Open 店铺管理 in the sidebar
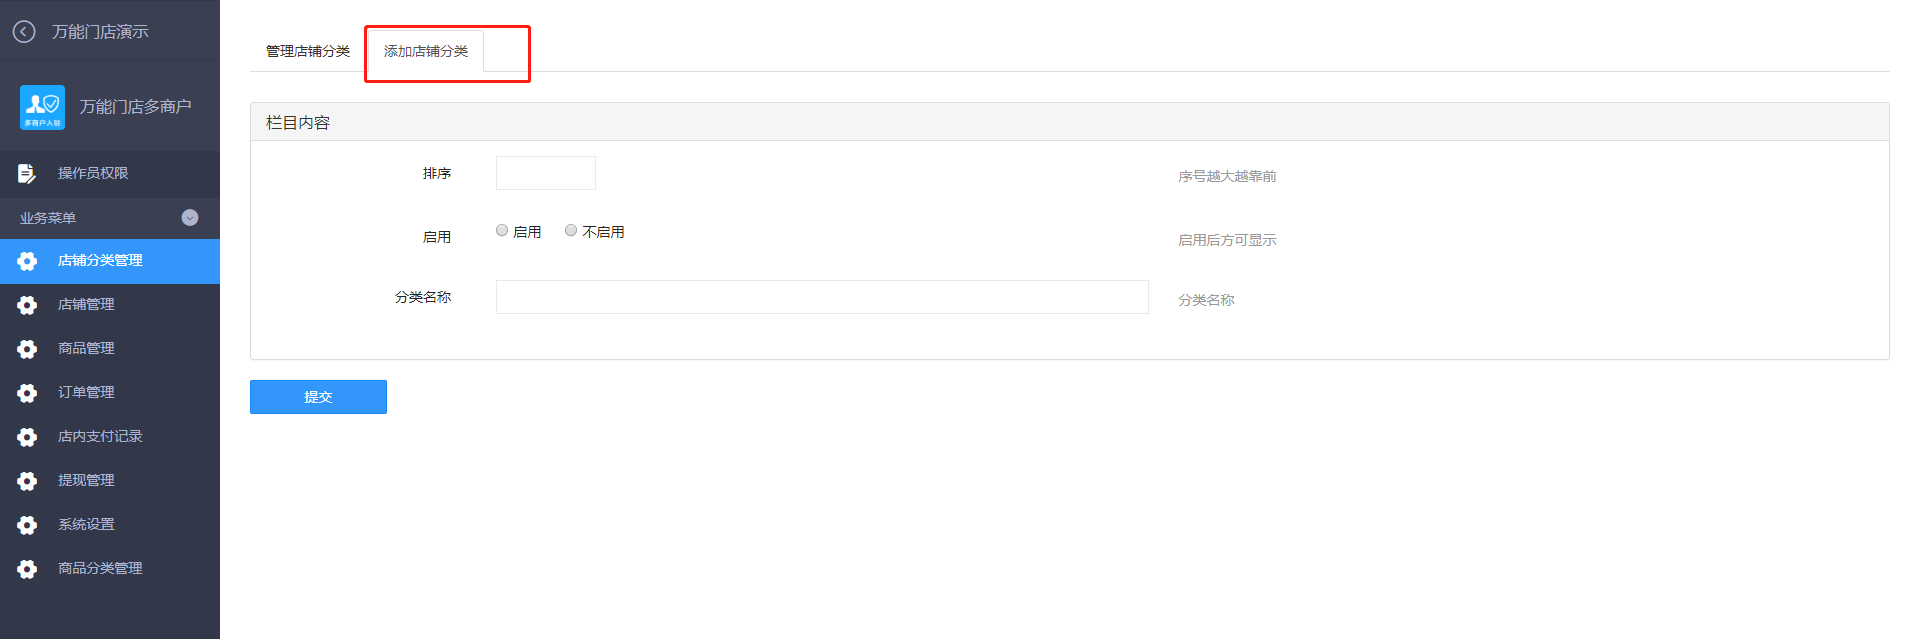 pos(110,305)
